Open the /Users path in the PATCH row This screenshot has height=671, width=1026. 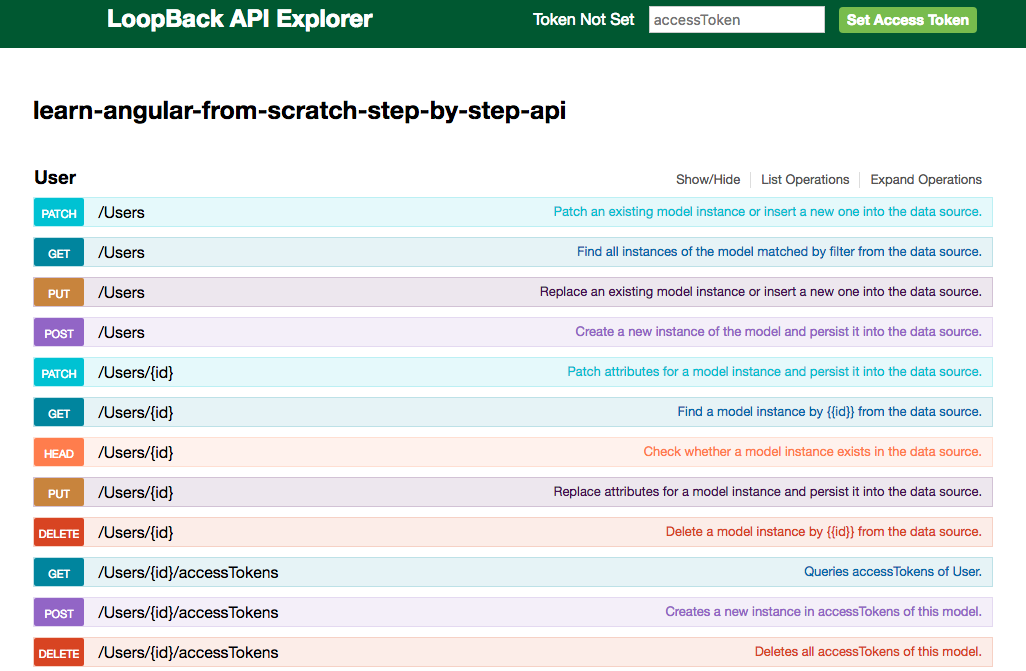tap(121, 213)
